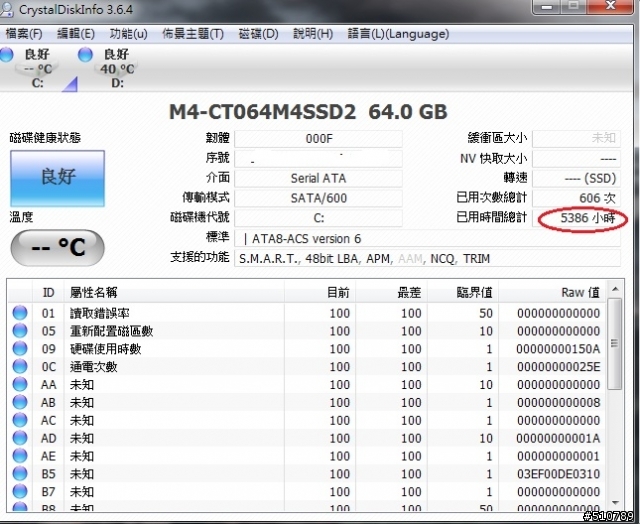The width and height of the screenshot is (640, 524).
Task: Click the scroll down arrow of attribute list
Action: coord(615,503)
